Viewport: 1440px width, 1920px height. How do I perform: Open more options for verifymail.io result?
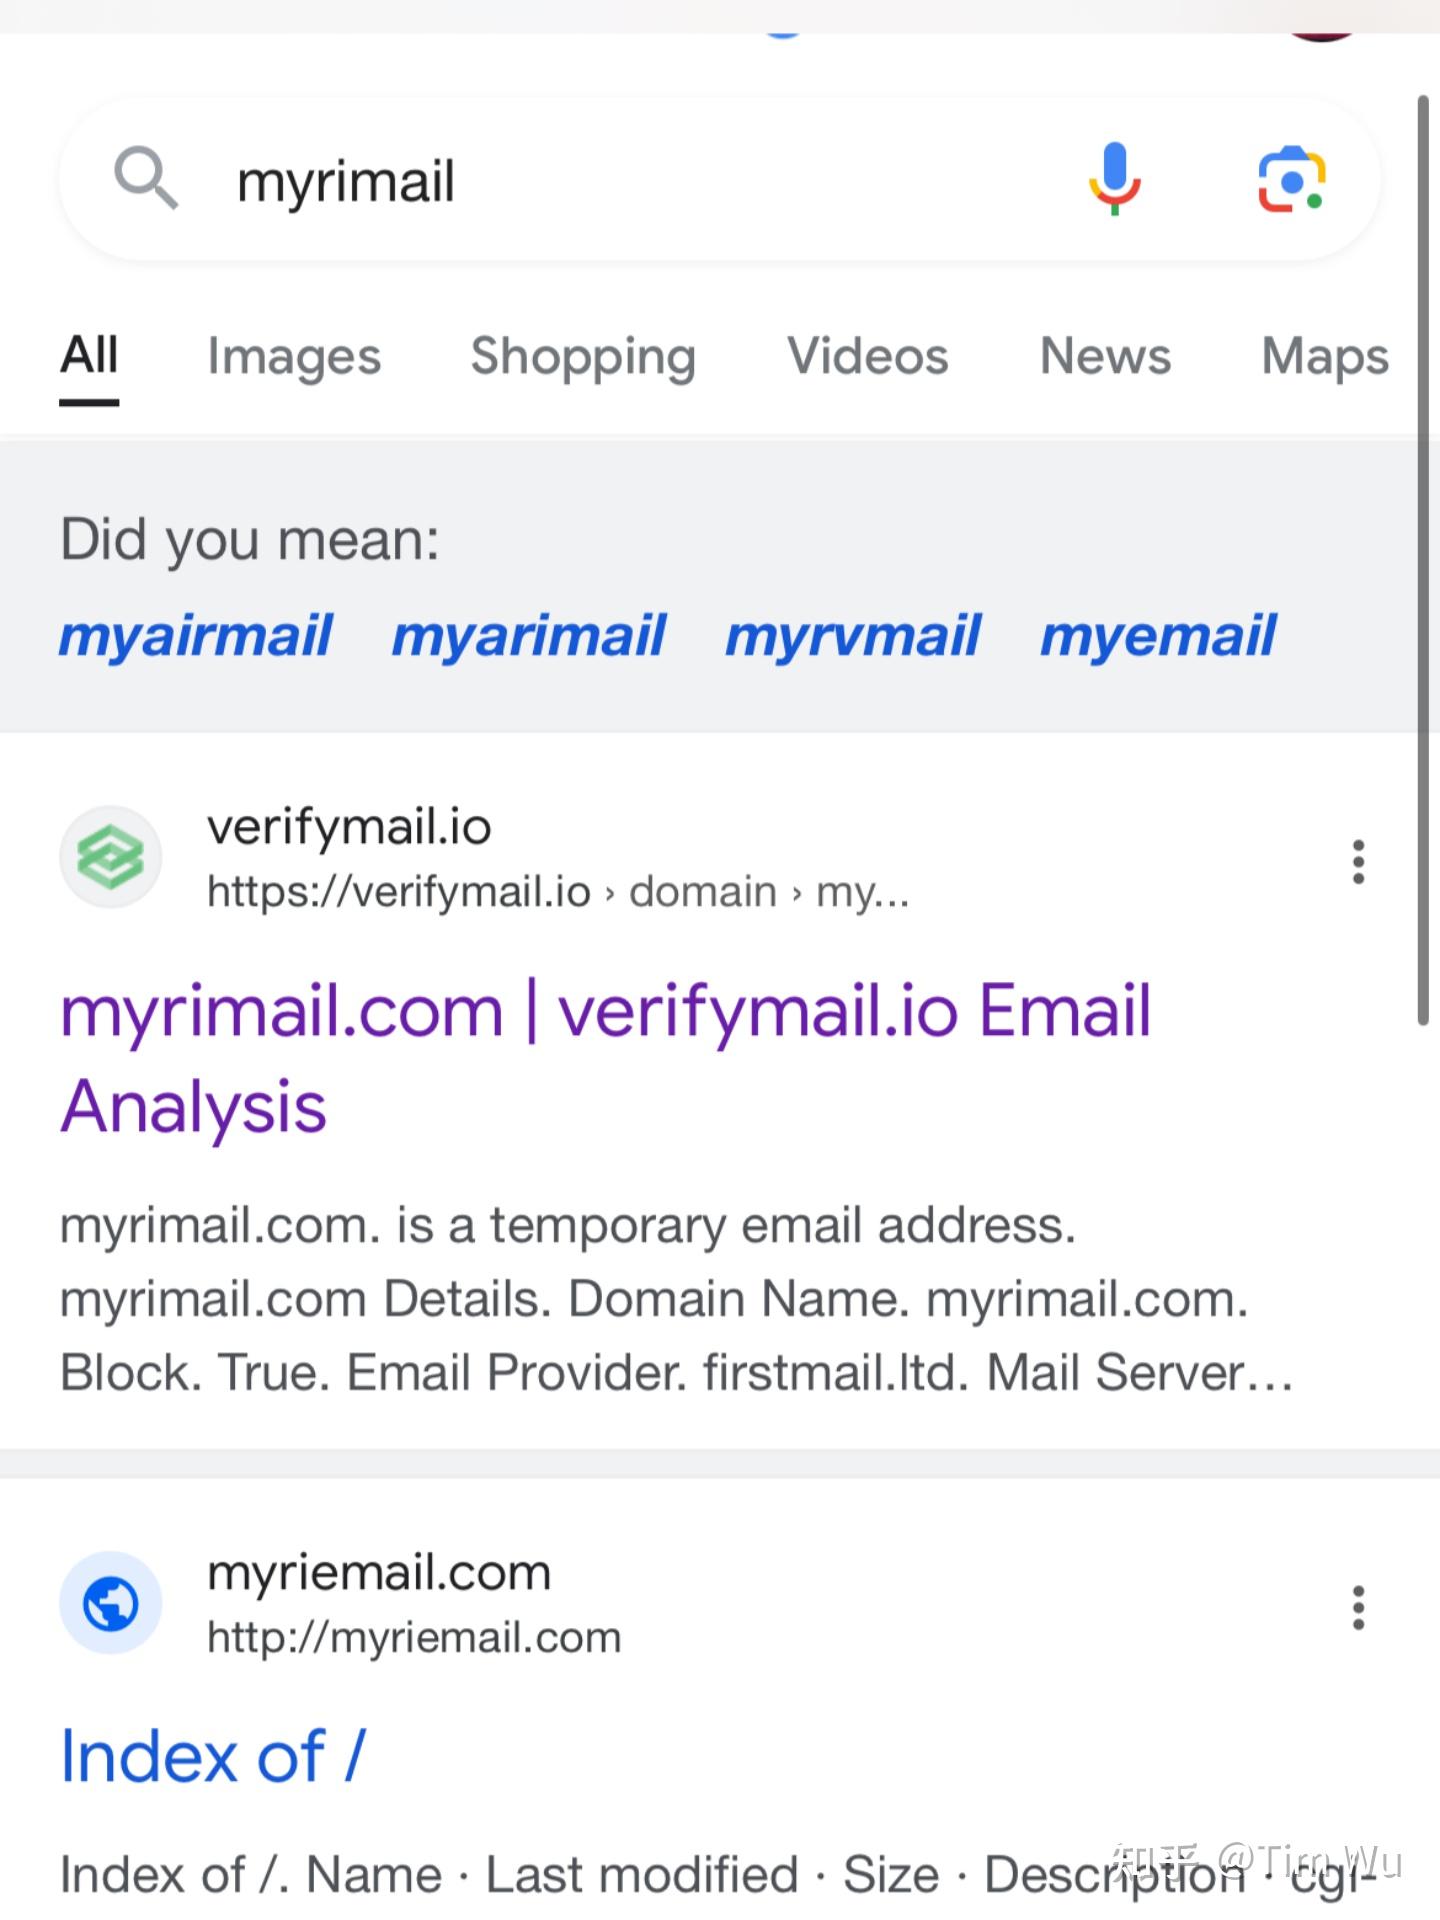pos(1358,861)
